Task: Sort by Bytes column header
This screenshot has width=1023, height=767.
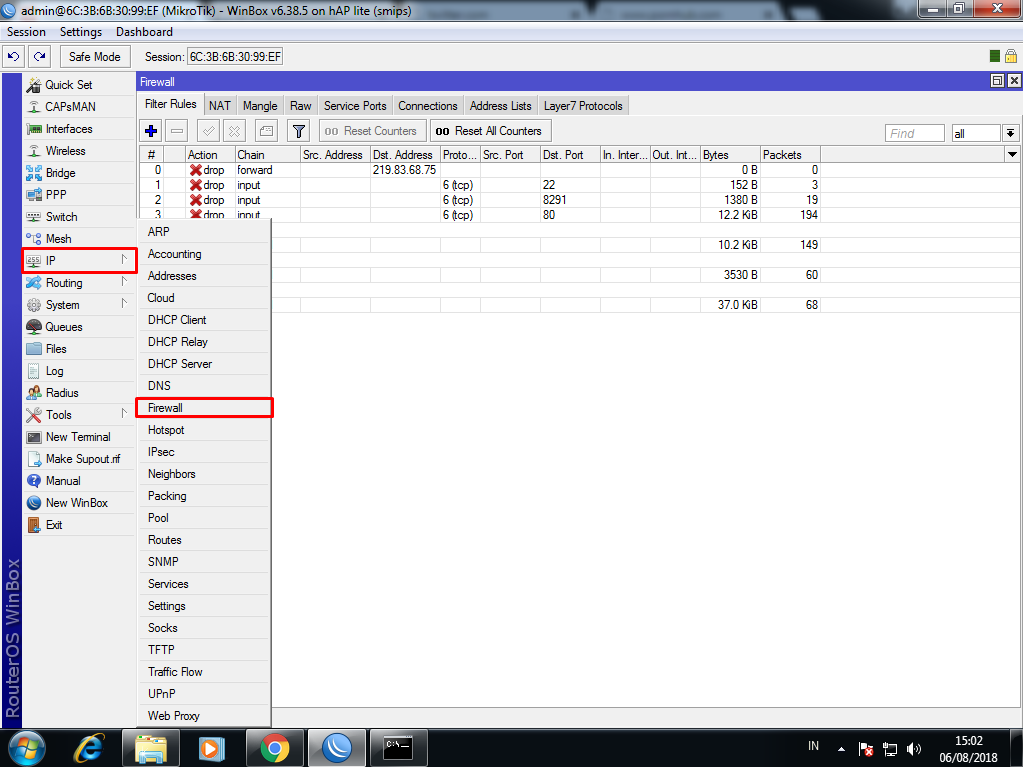Action: [730, 155]
